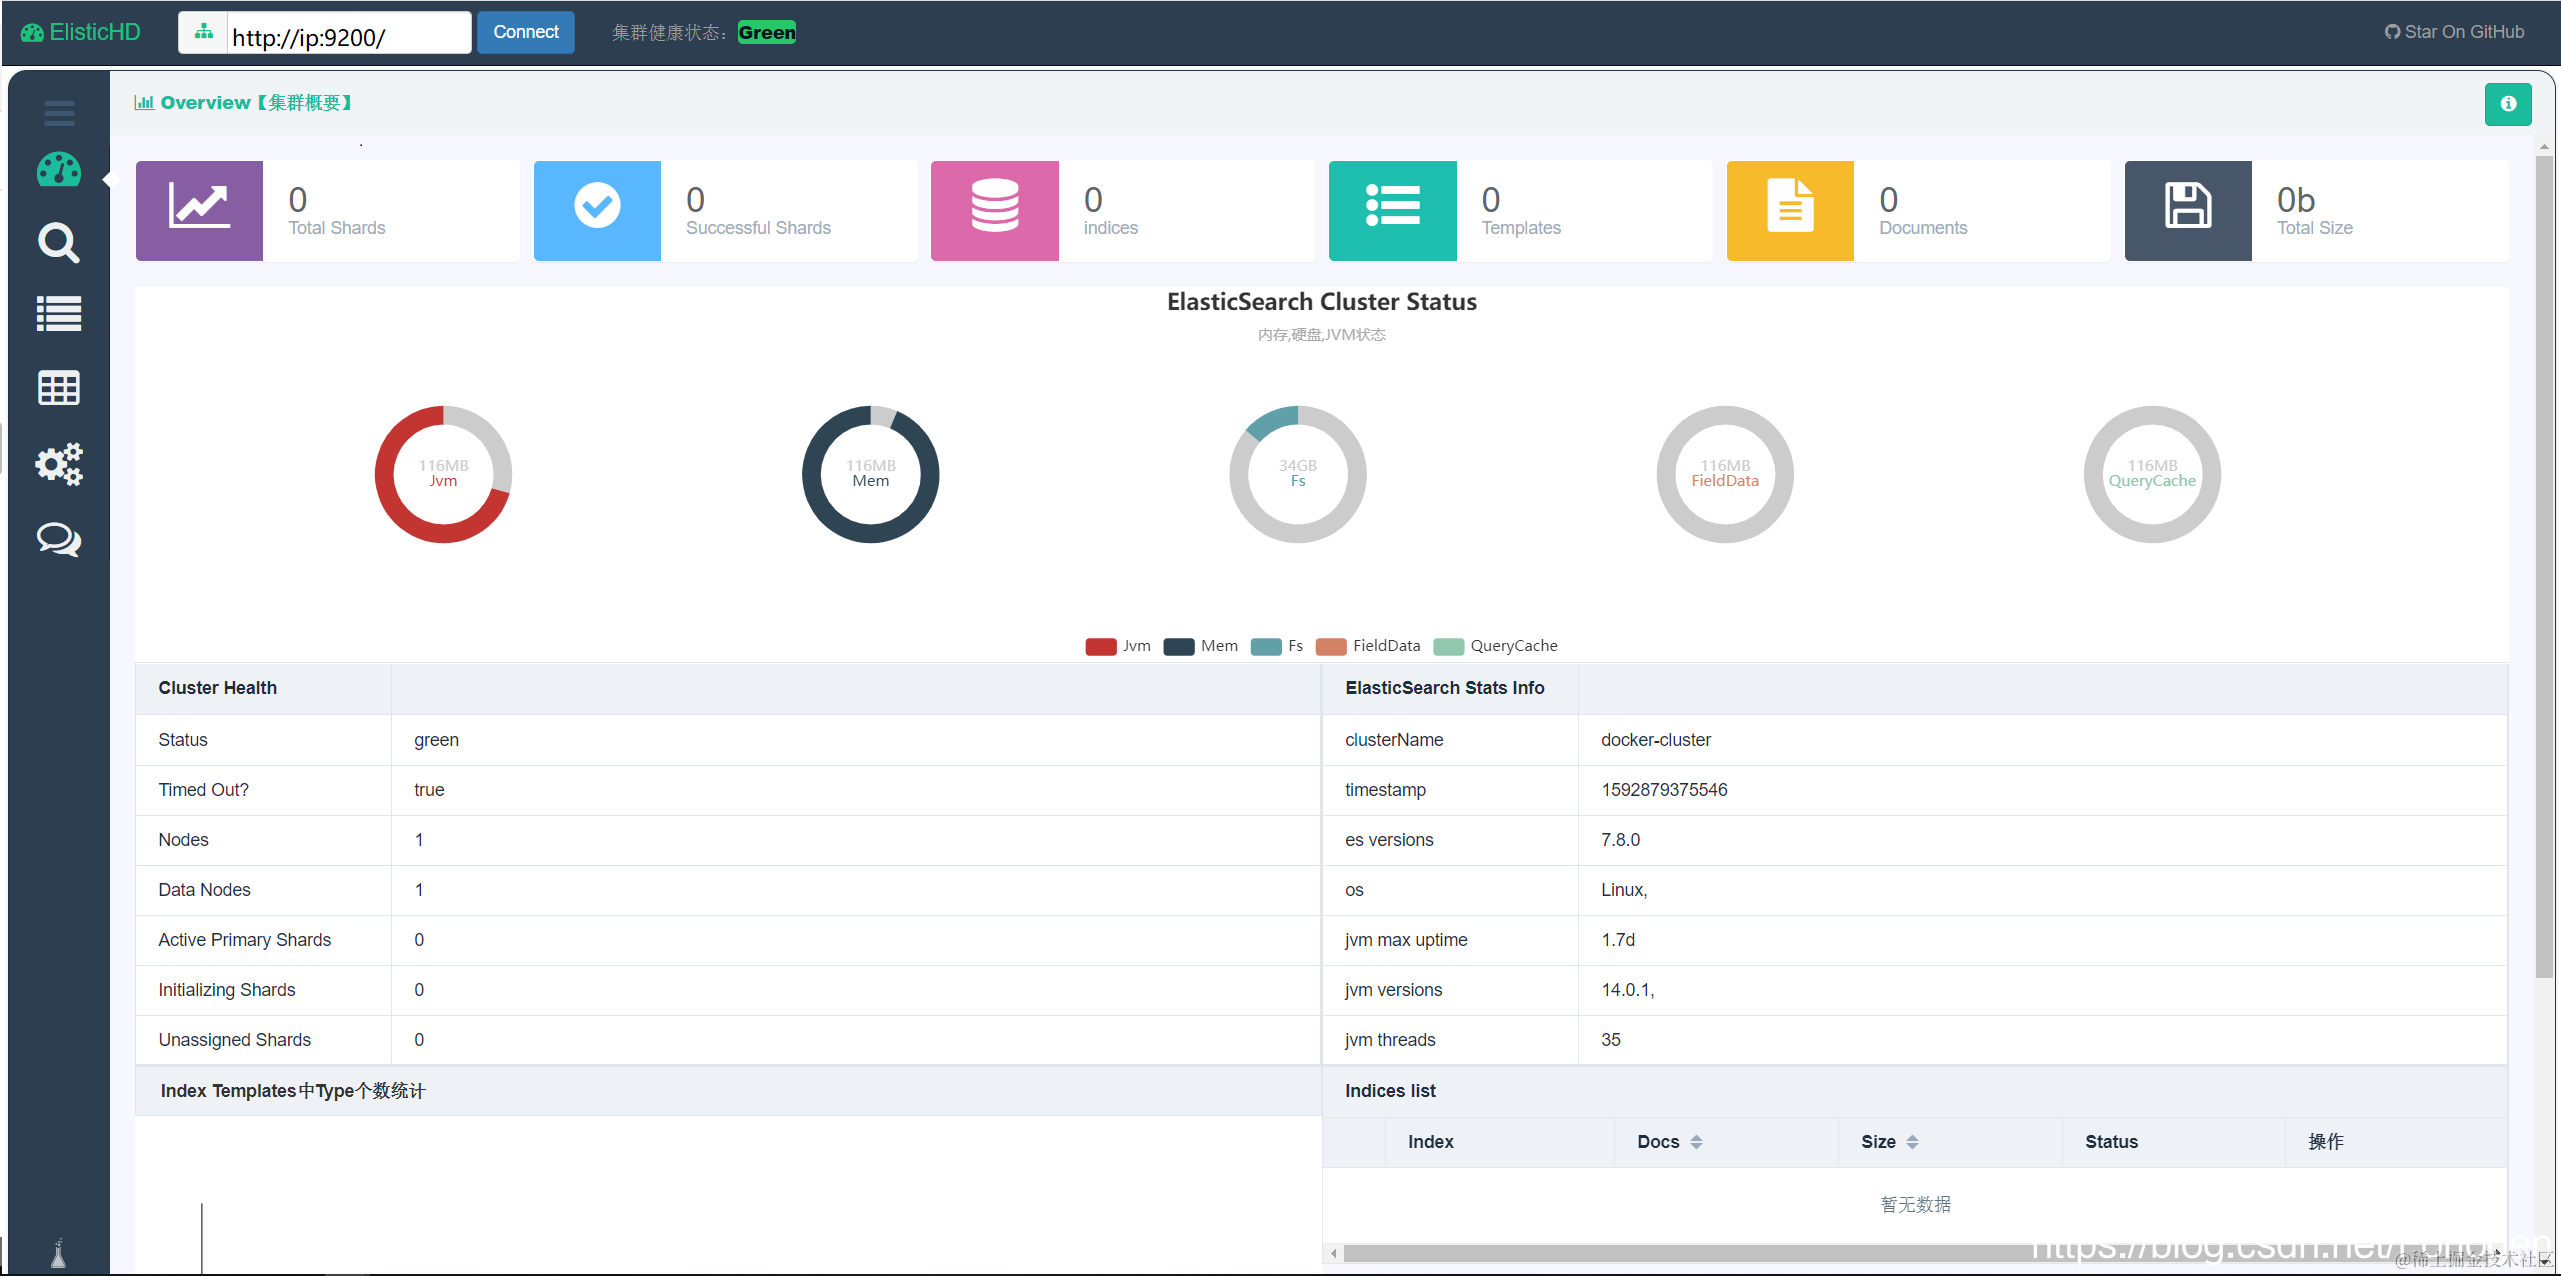Open the Star On GitHub link
The image size is (2561, 1276).
pyautogui.click(x=2453, y=32)
